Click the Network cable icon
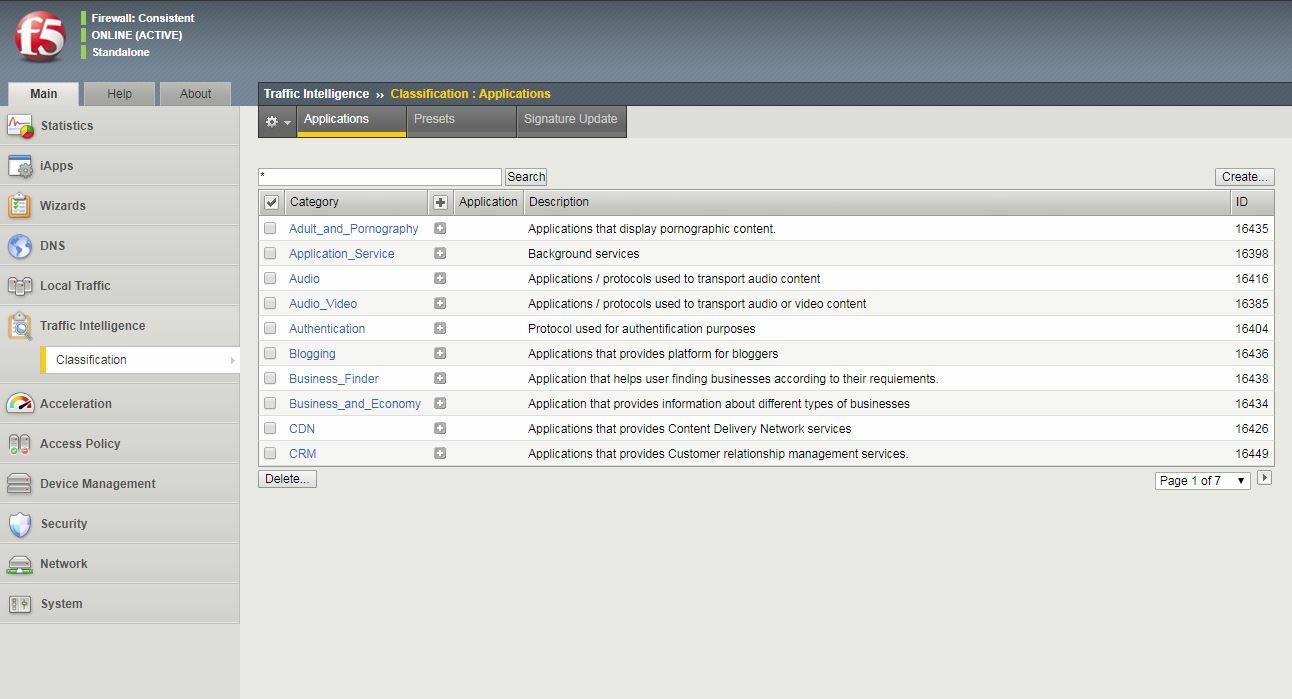 20,564
